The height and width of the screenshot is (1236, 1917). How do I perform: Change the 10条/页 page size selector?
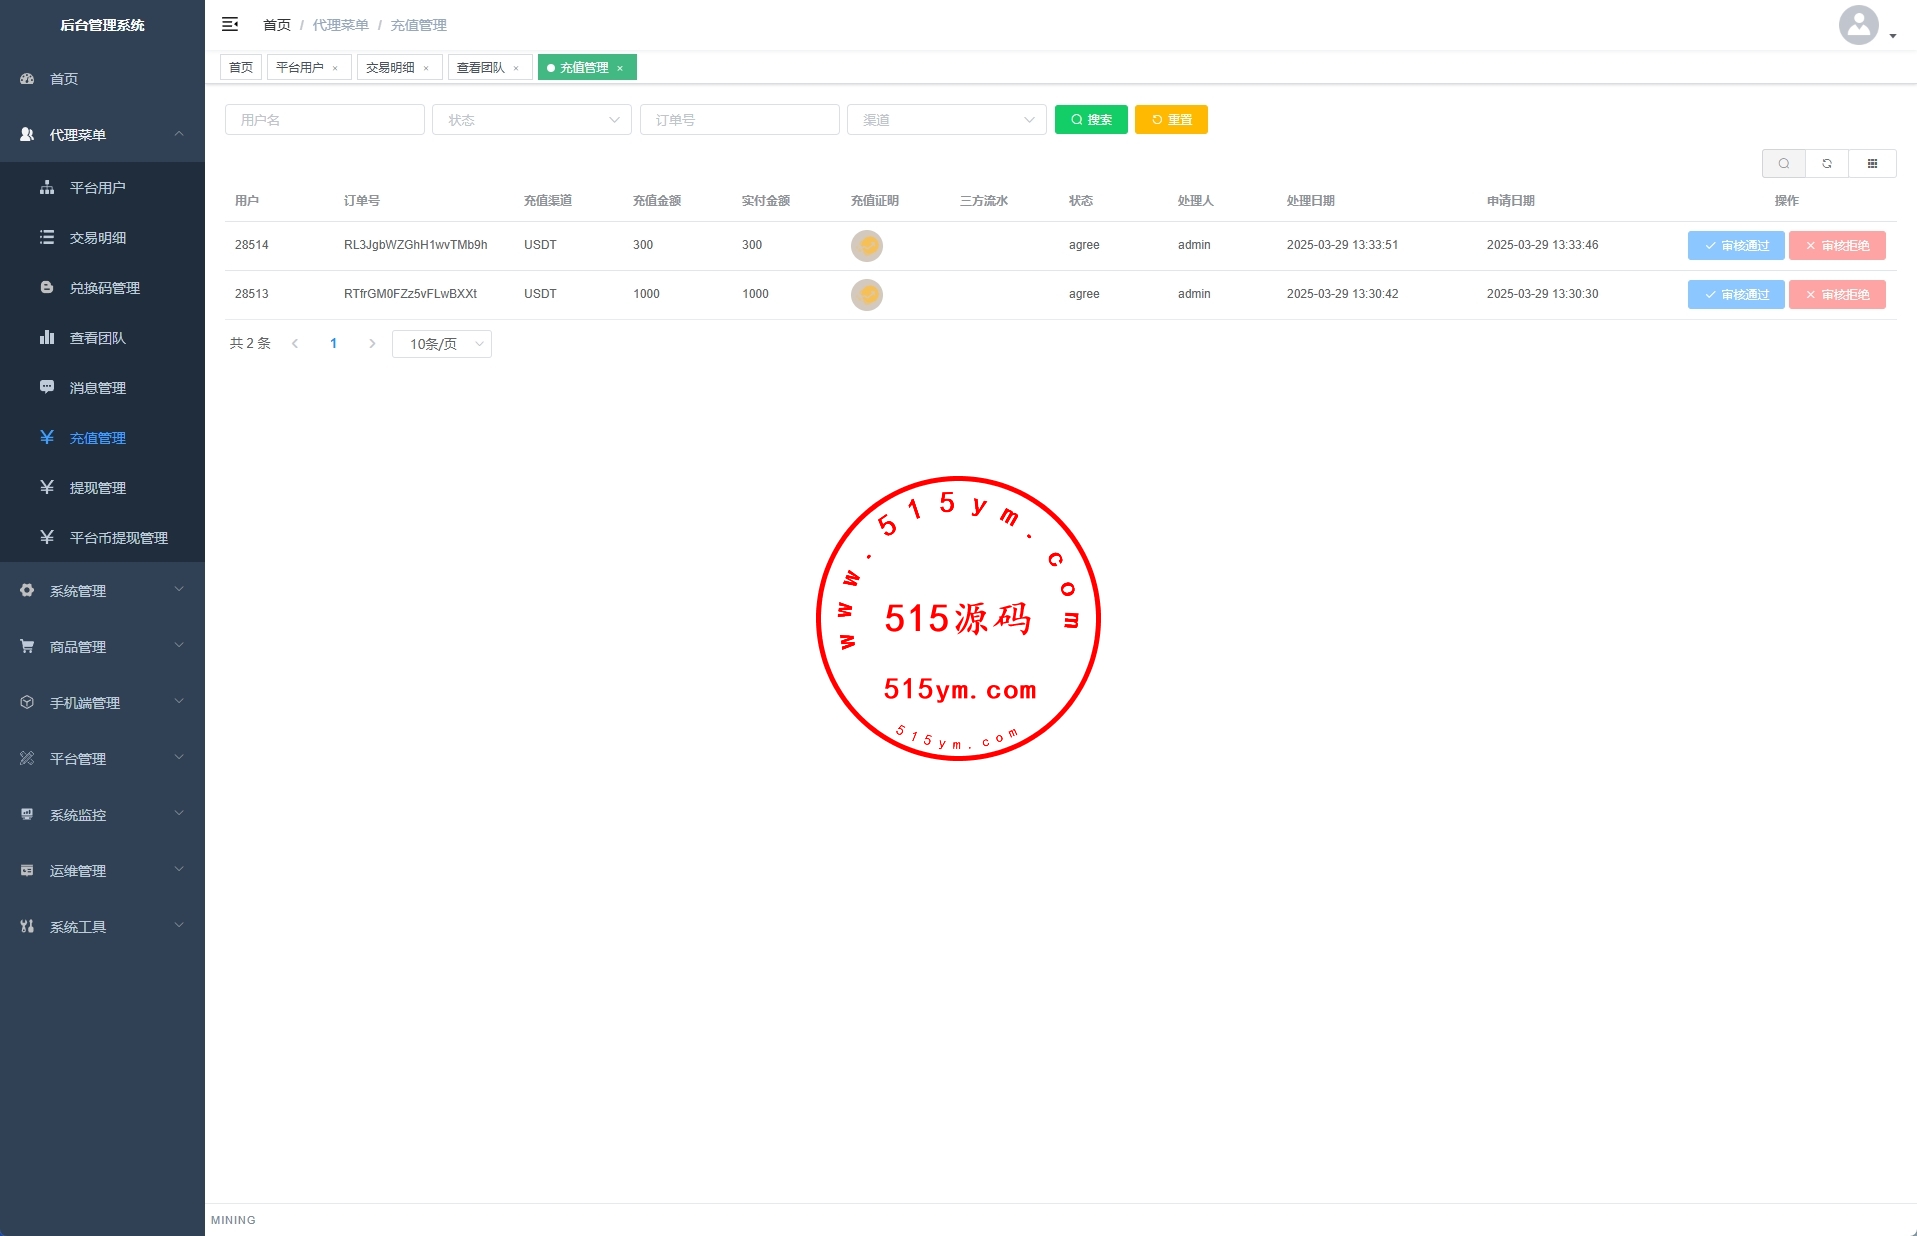(442, 344)
